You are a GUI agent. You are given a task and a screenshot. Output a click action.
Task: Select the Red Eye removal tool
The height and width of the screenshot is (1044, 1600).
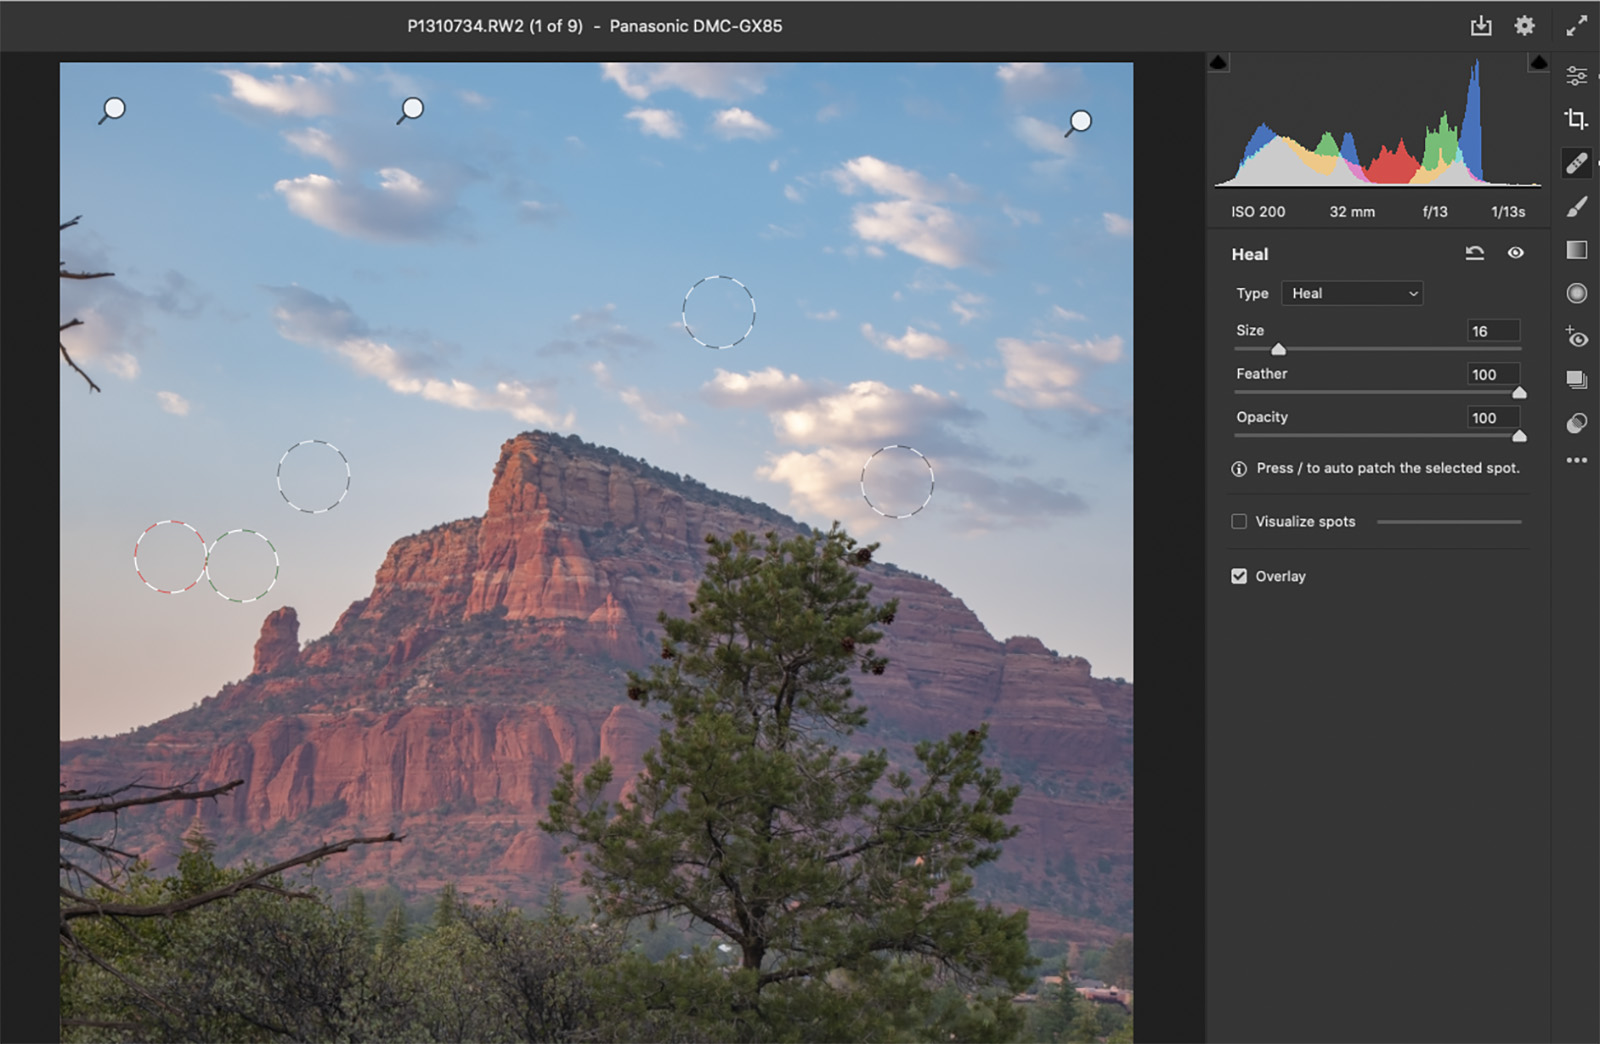pos(1576,337)
